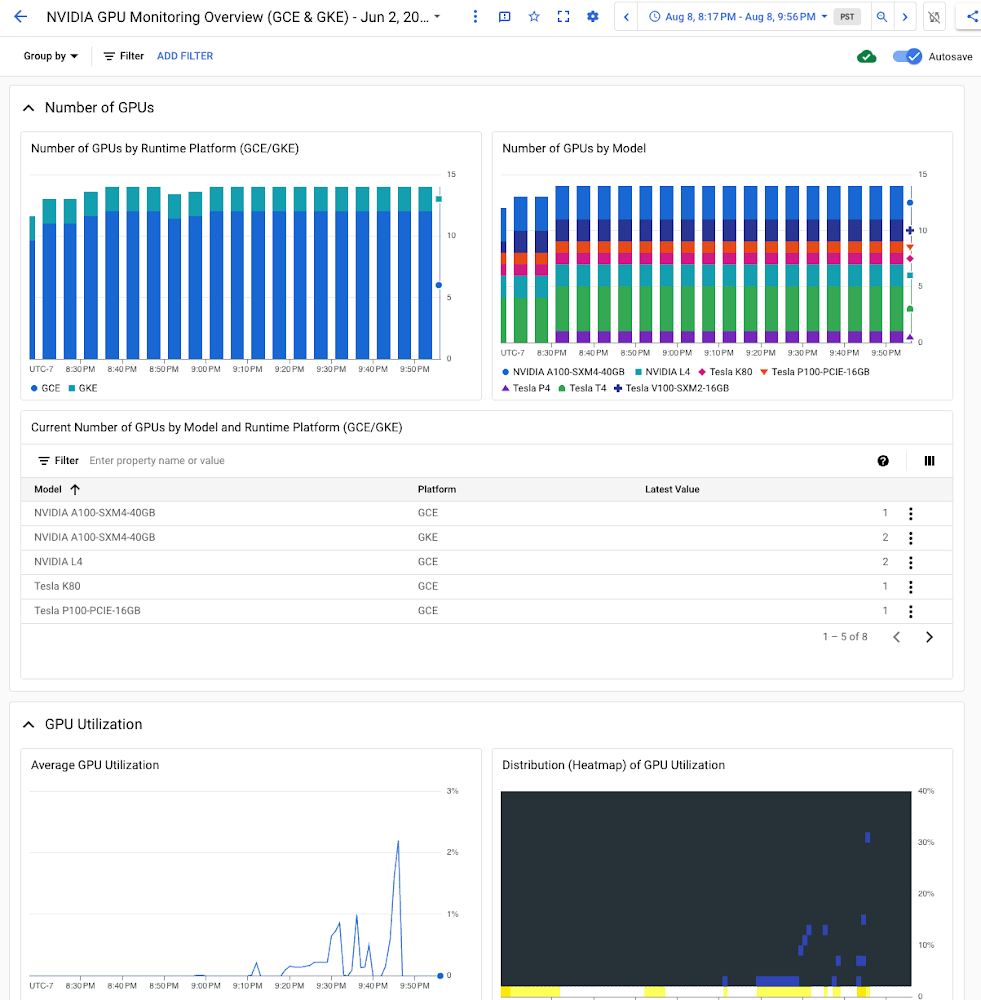Toggle NVIDIA L4 legend entry

point(662,372)
